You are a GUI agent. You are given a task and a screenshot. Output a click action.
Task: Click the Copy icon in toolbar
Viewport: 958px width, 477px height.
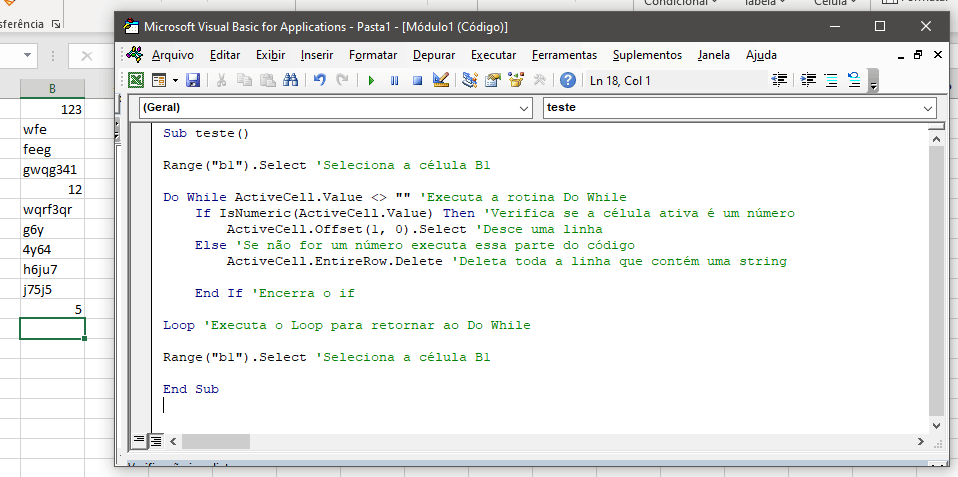[x=244, y=80]
